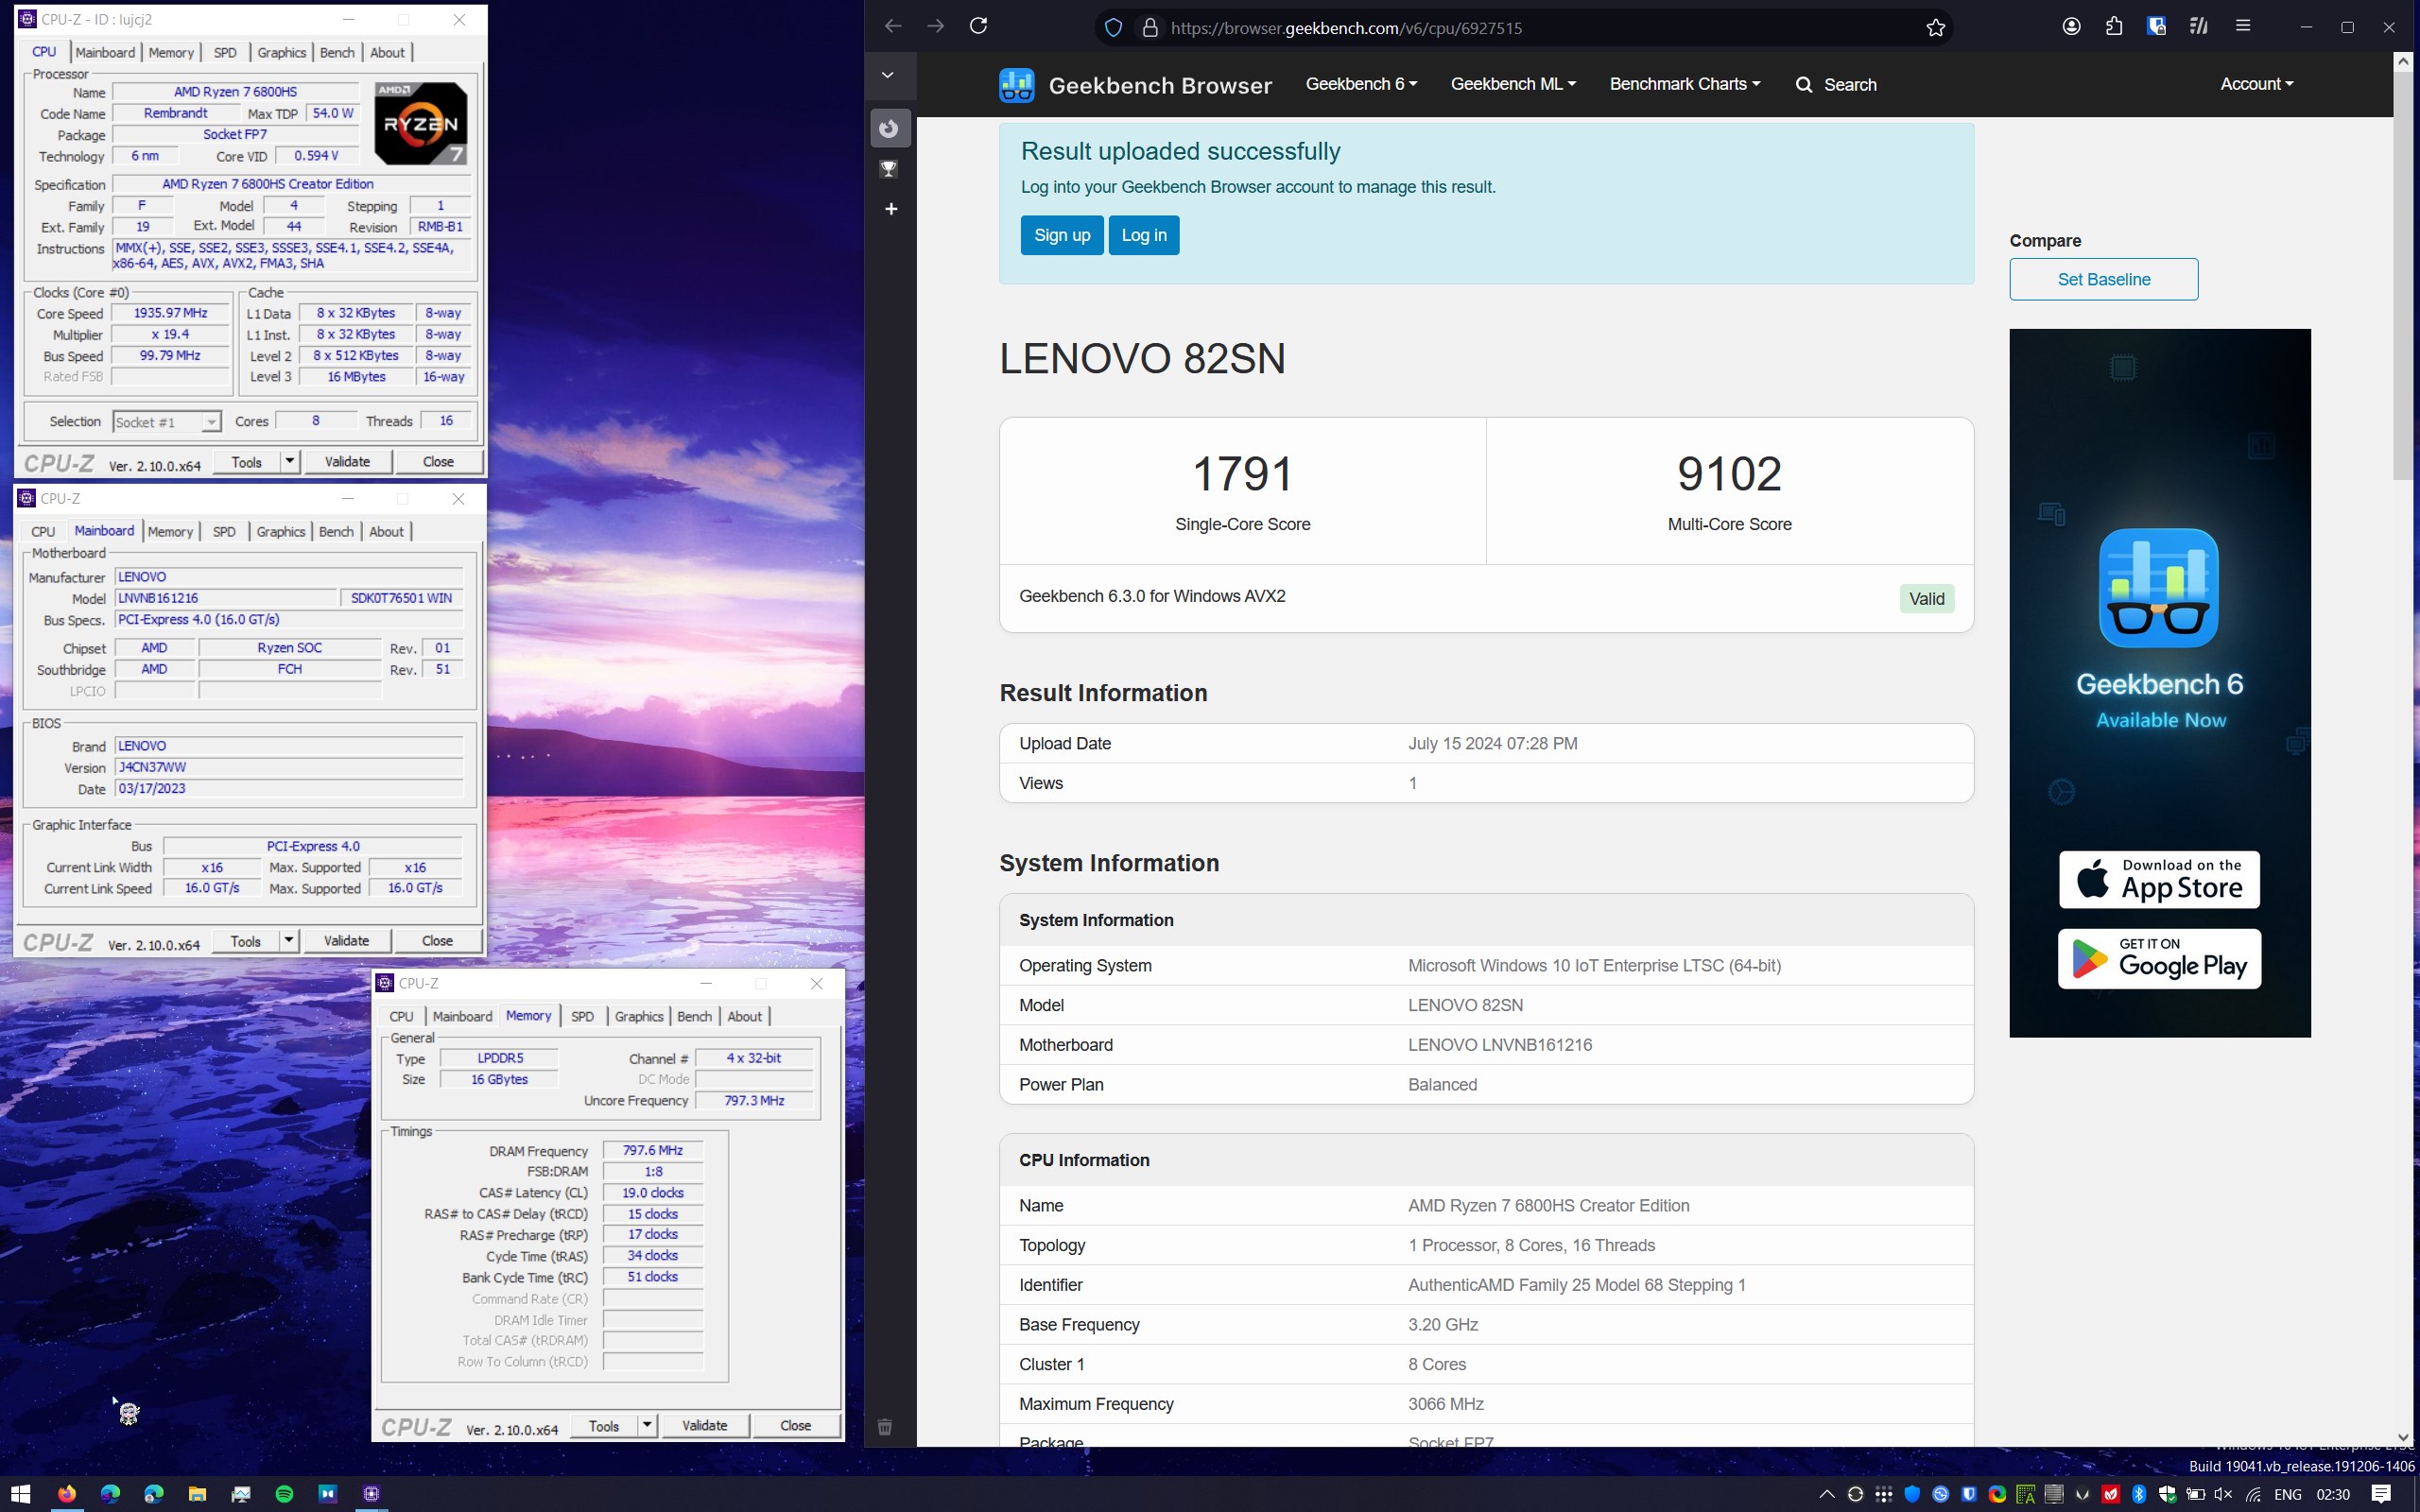The width and height of the screenshot is (2420, 1512).
Task: Click the Get it on Google Play badge
Action: click(2159, 959)
